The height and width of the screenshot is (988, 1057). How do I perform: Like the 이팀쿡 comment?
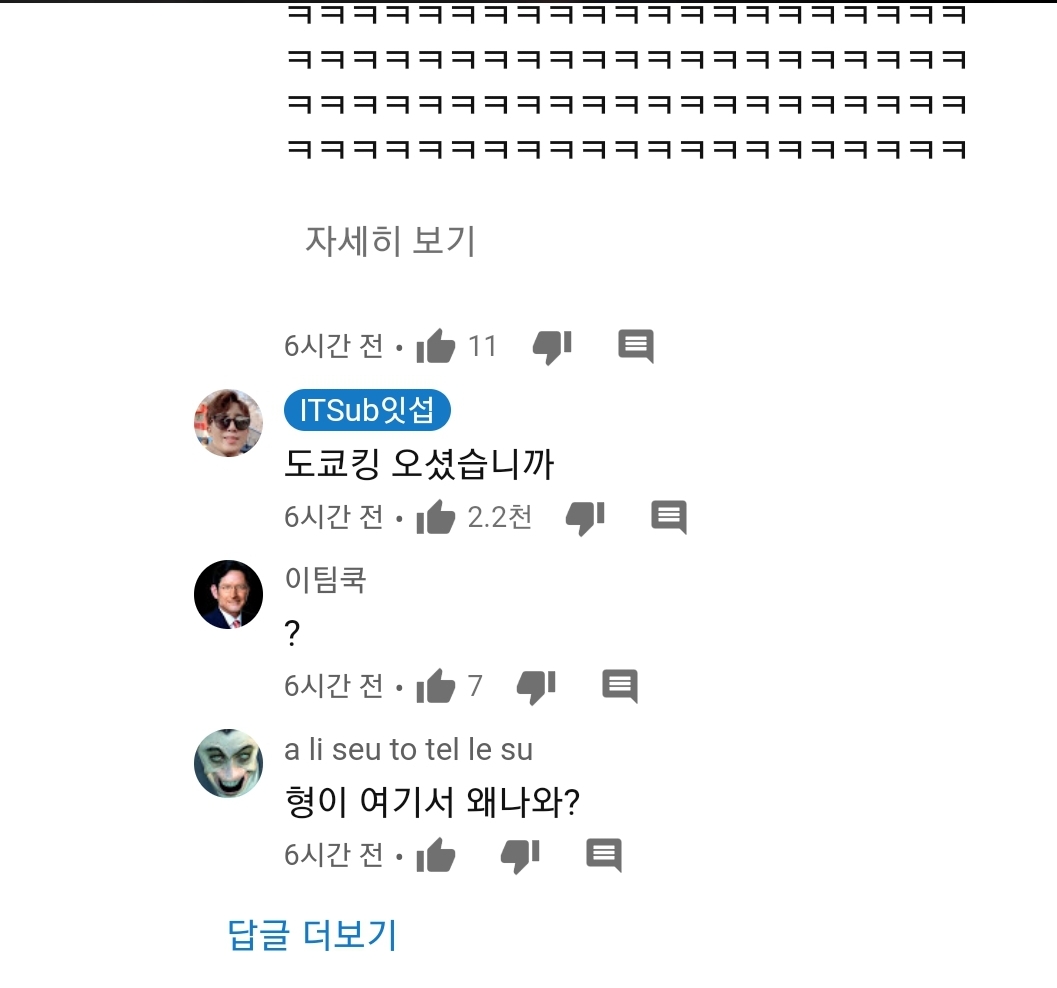click(x=436, y=686)
